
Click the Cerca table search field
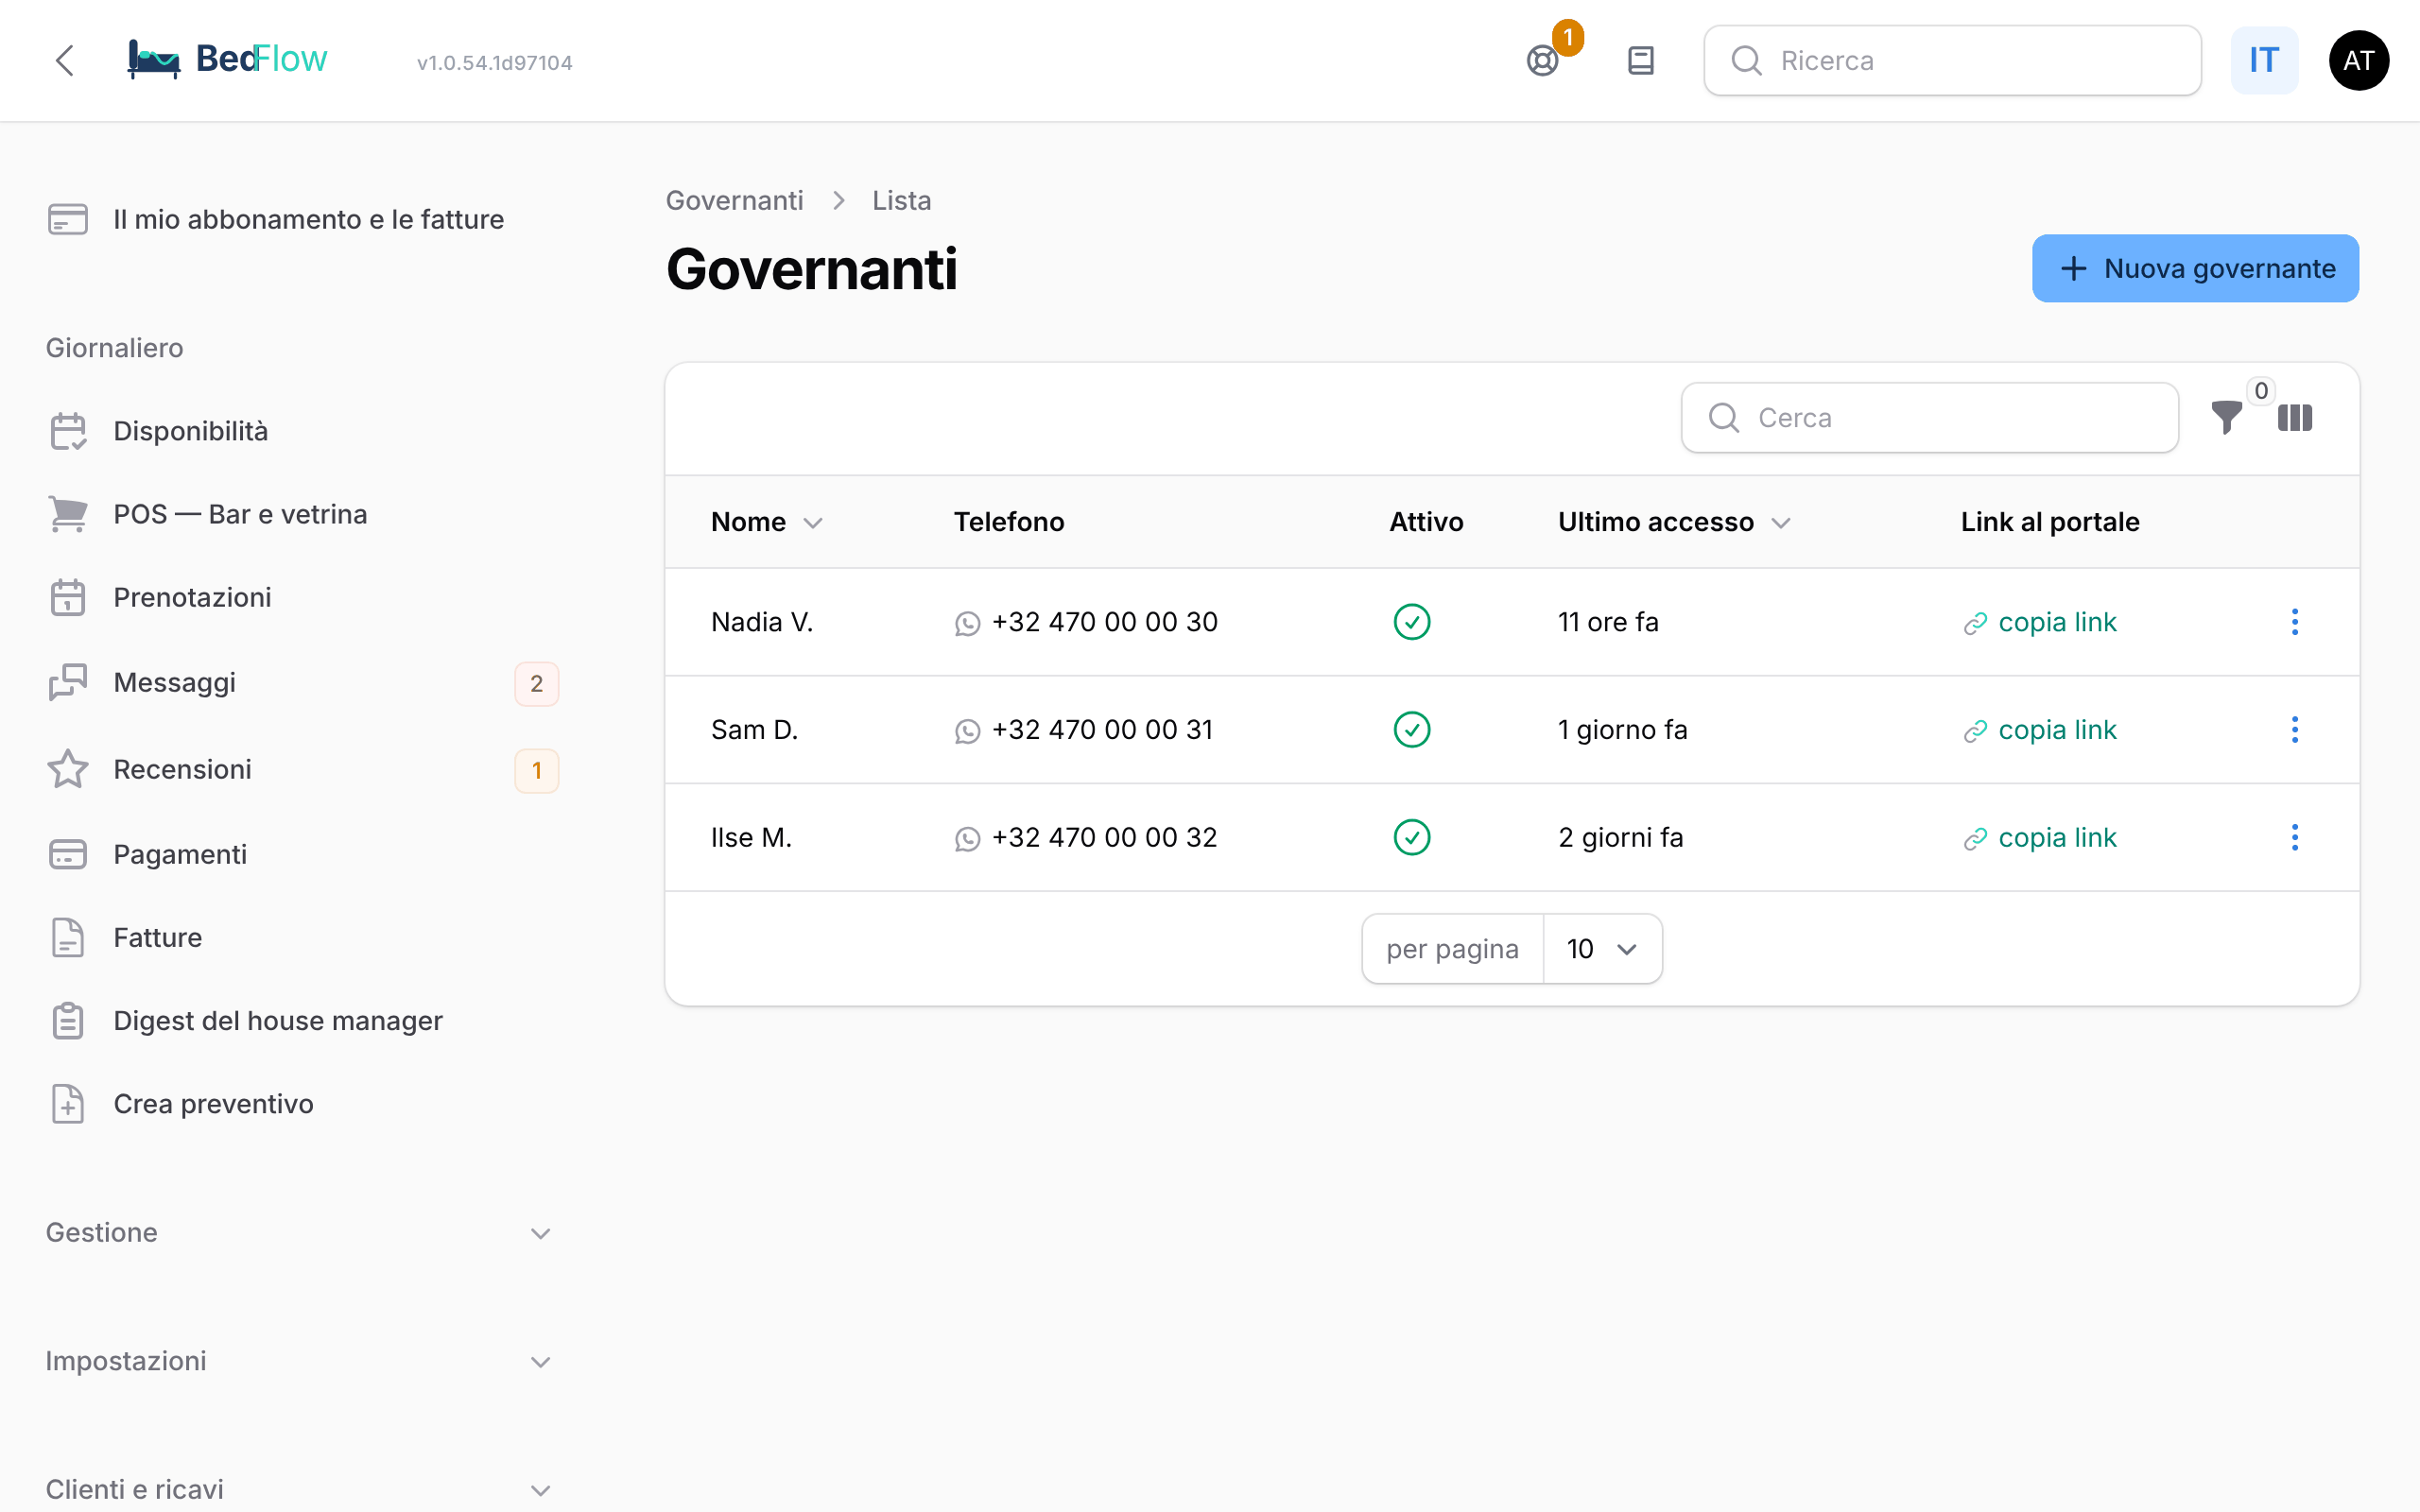point(1929,418)
